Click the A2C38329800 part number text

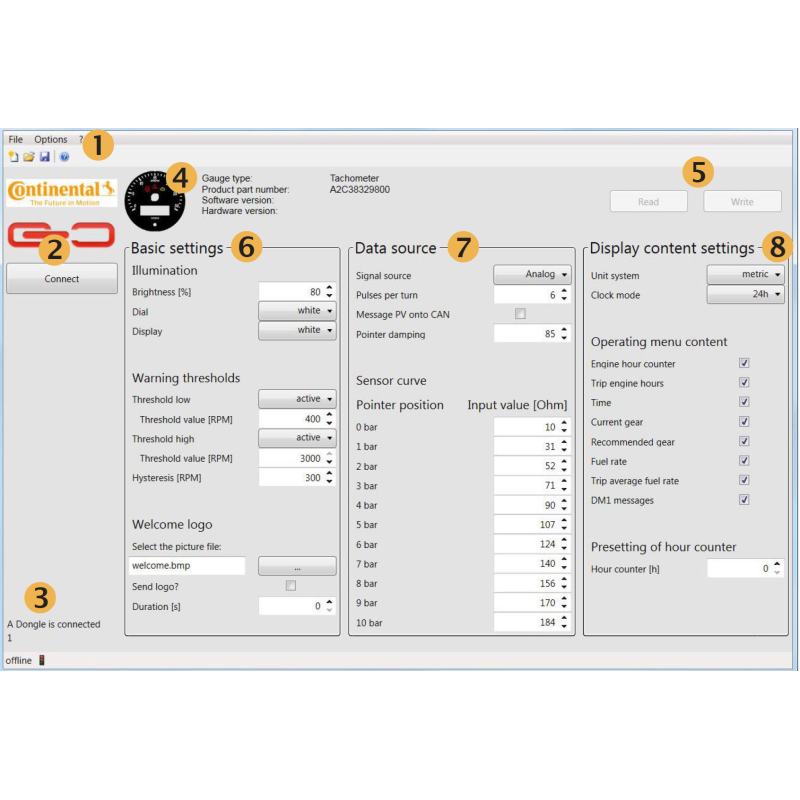coord(360,189)
